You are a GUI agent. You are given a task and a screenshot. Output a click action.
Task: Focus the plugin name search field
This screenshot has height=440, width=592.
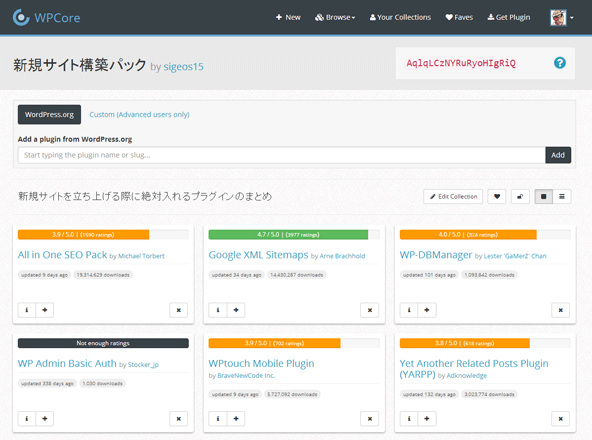coord(281,155)
